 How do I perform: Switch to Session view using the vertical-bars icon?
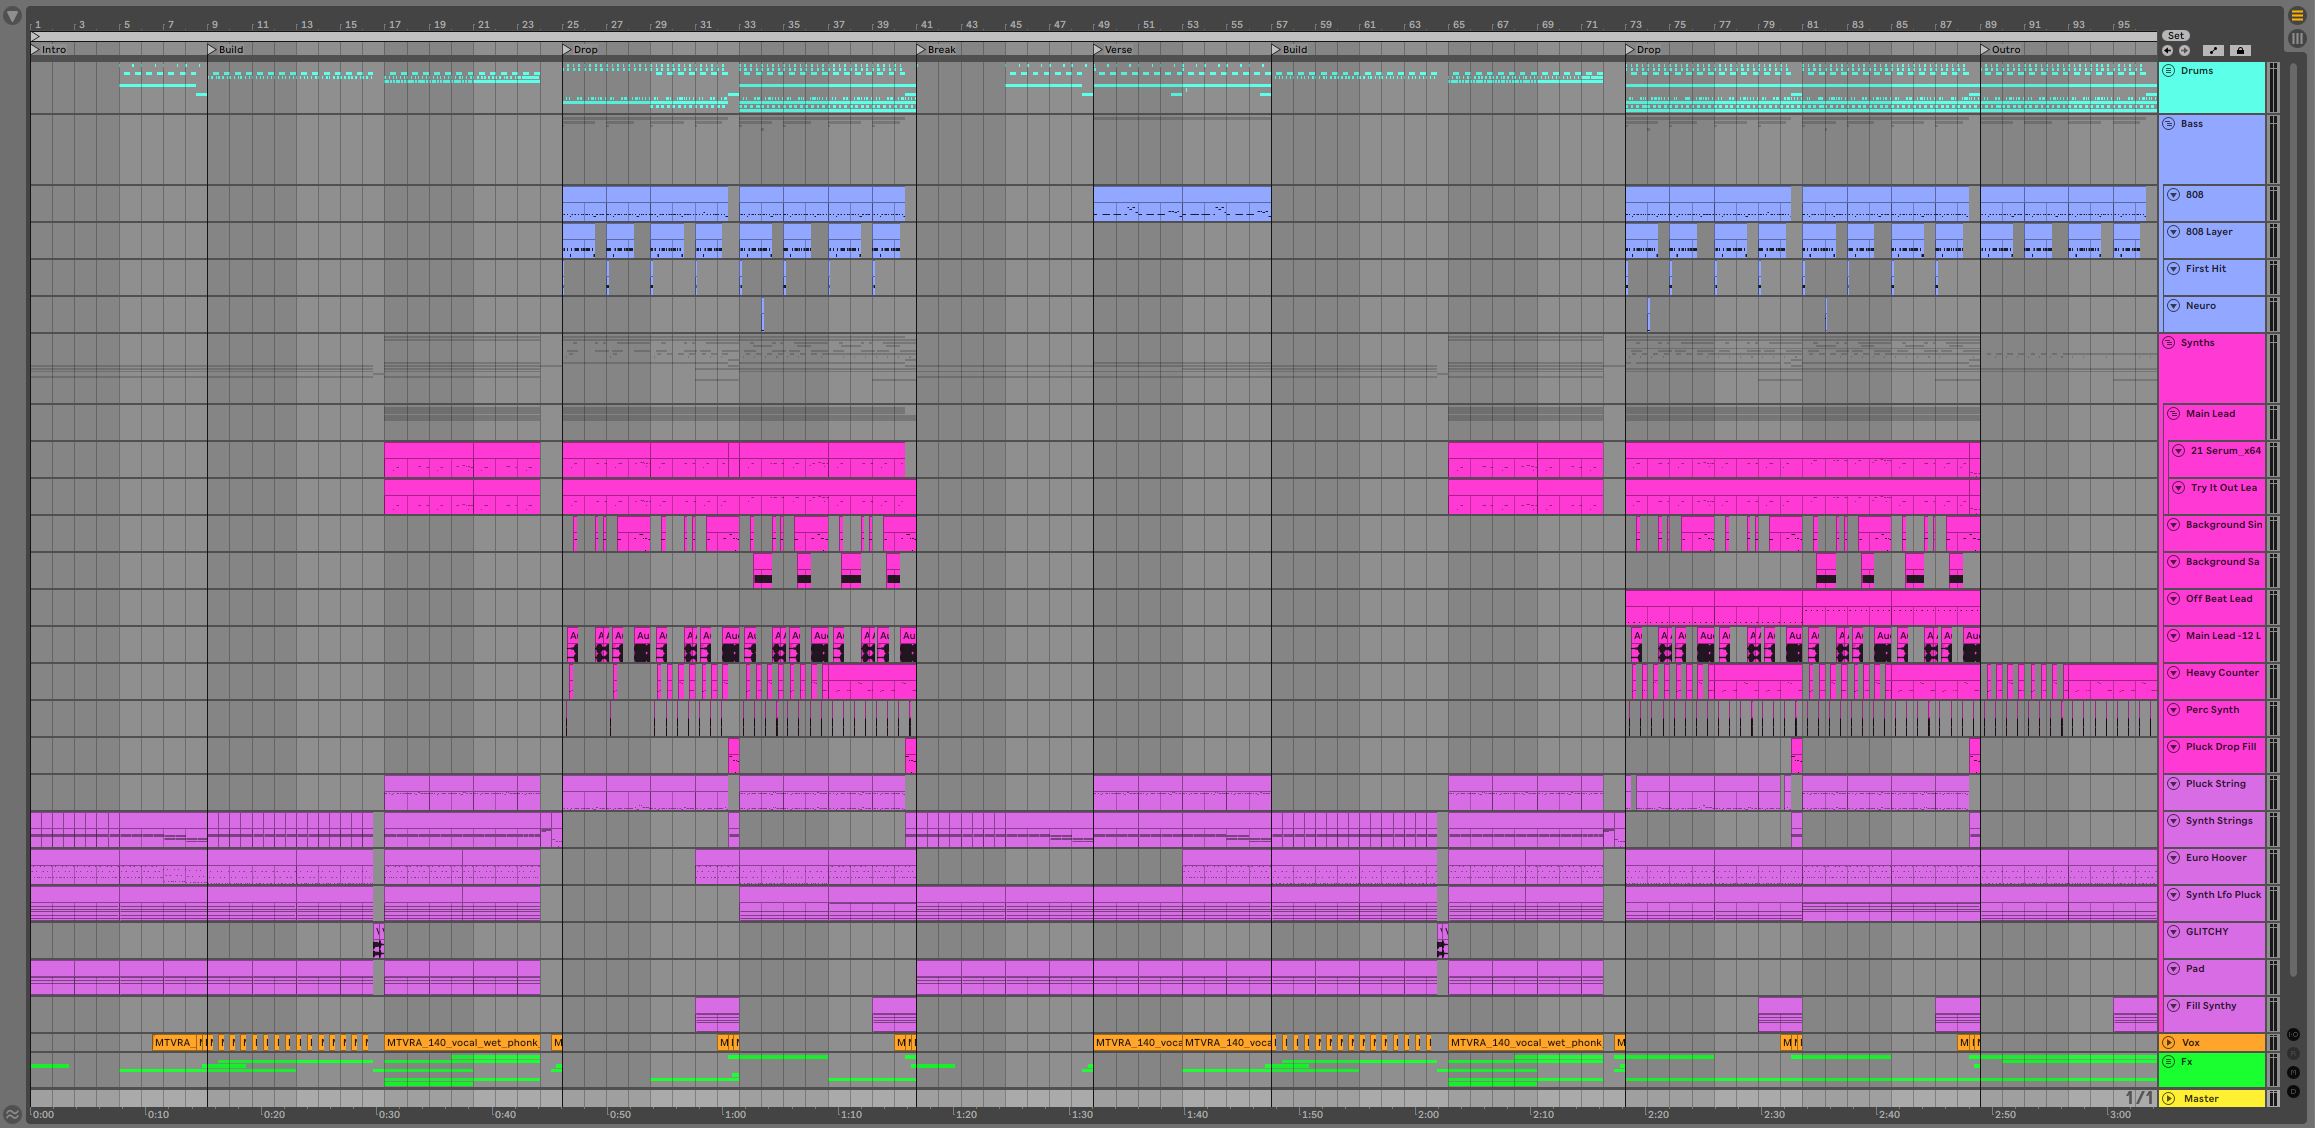[x=2297, y=38]
